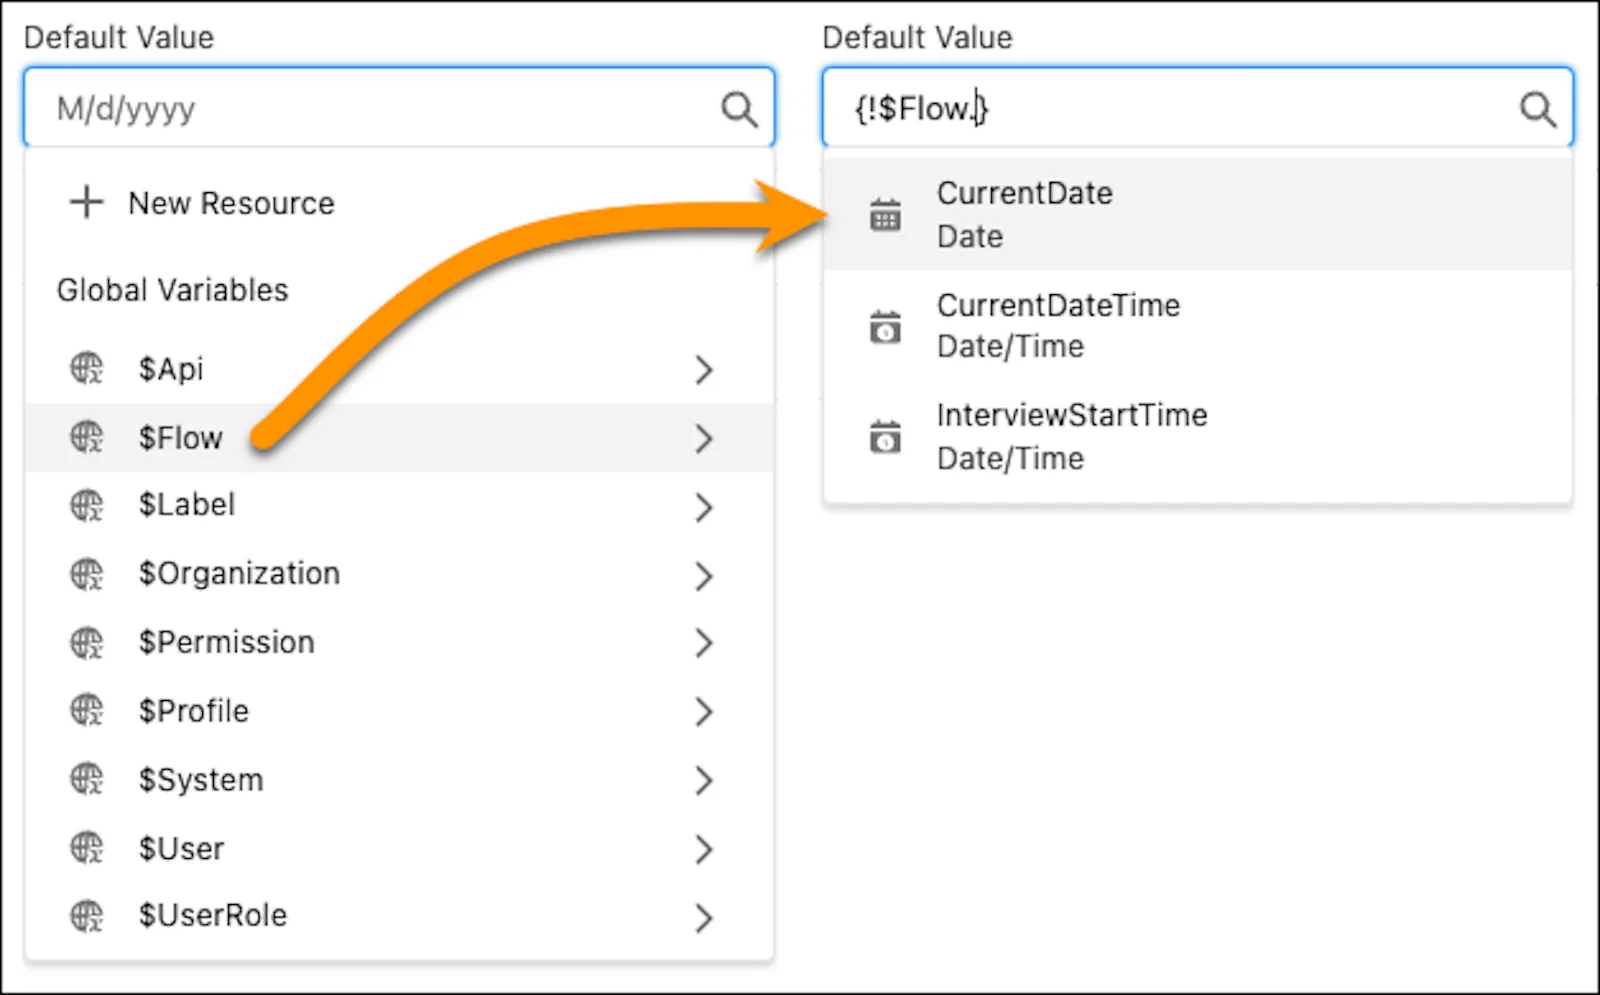The width and height of the screenshot is (1600, 995).
Task: Click the magnifying glass in the left search field
Action: click(739, 108)
